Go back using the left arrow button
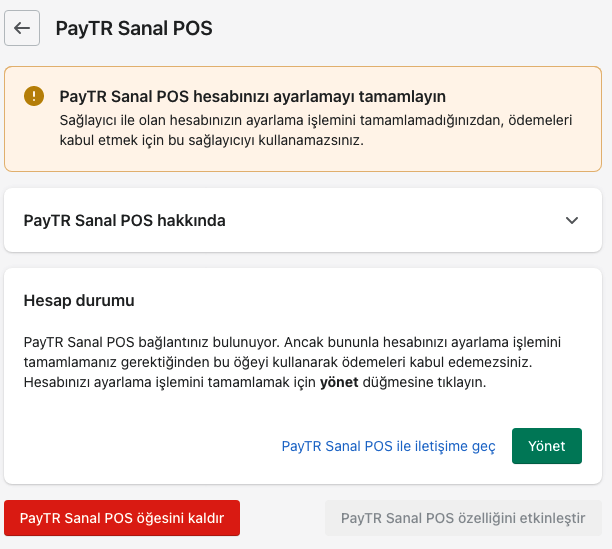612x549 pixels. click(x=22, y=28)
